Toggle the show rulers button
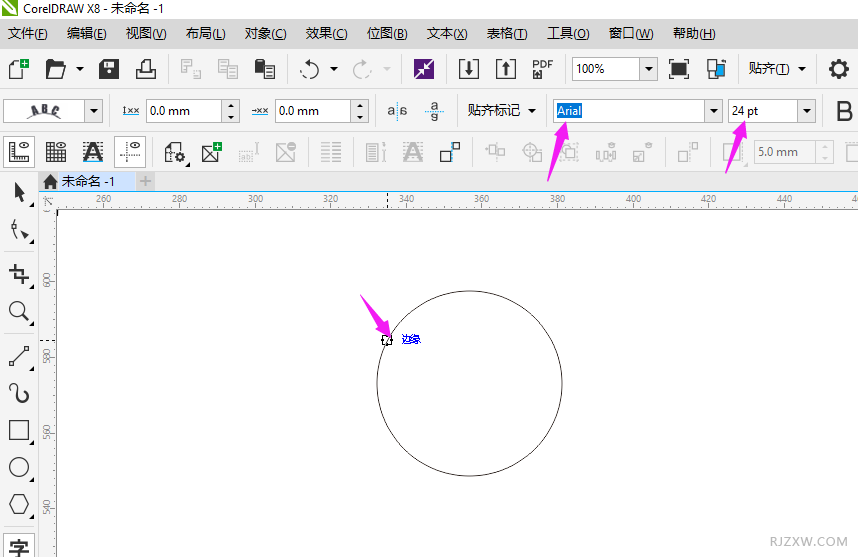 coord(20,152)
